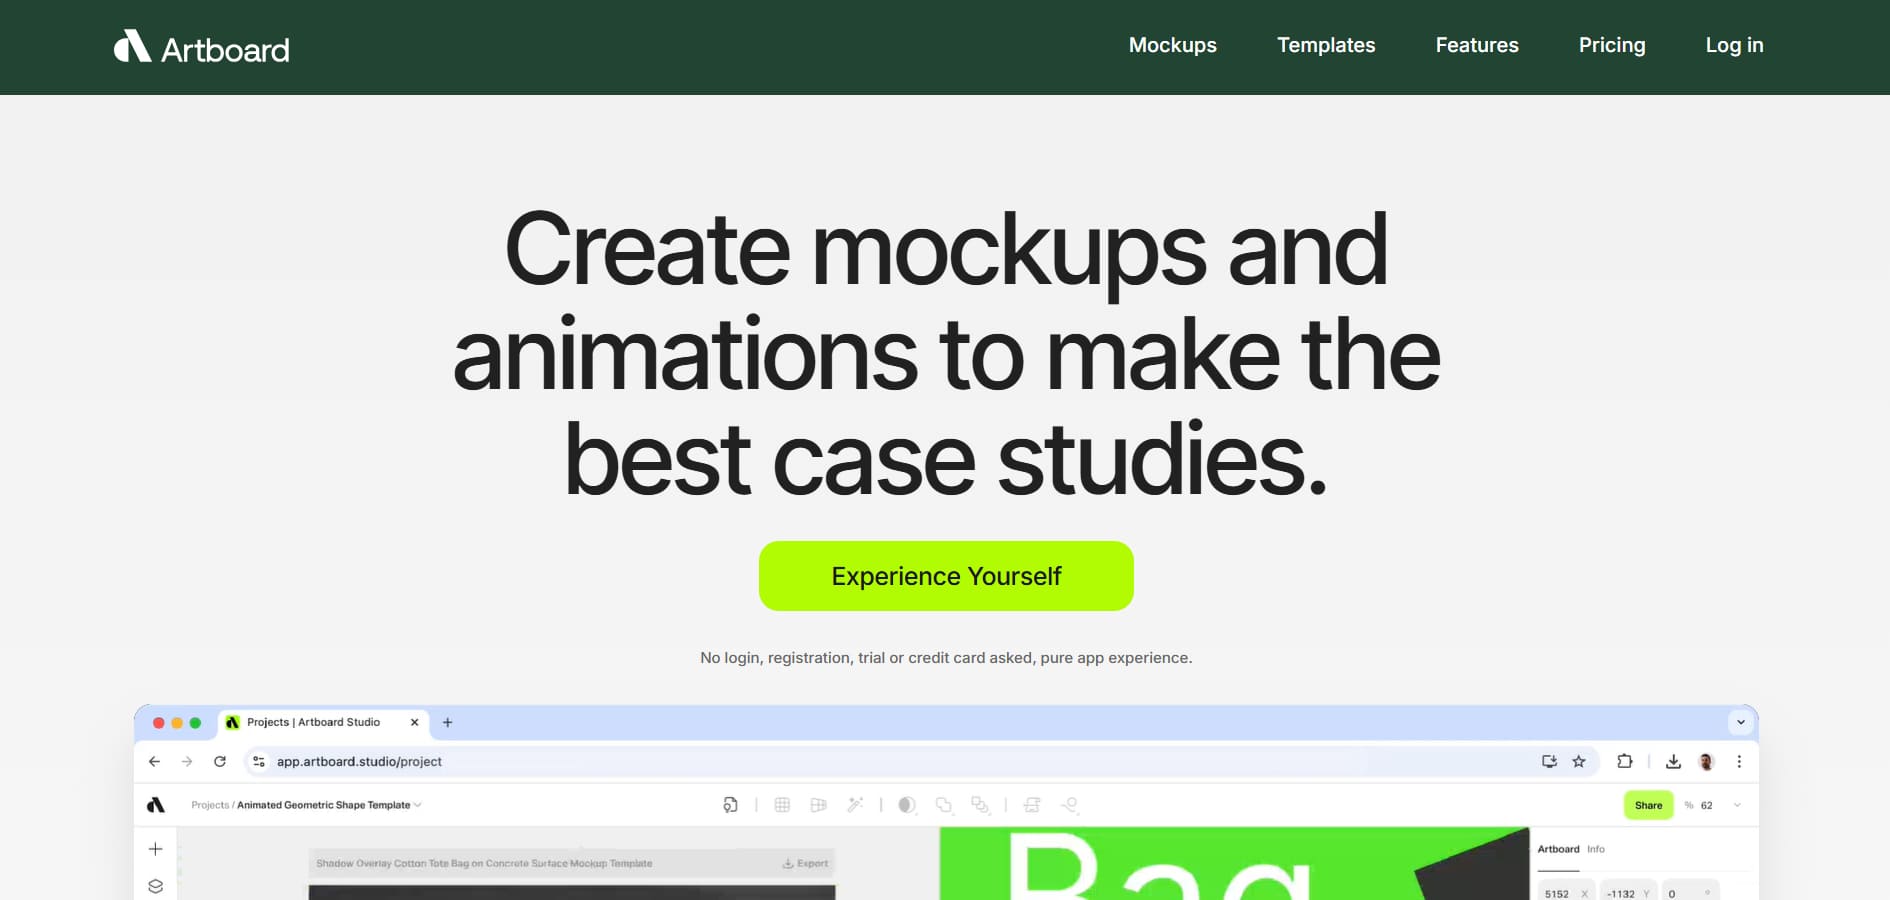Click the Experience Yourself button

946,576
